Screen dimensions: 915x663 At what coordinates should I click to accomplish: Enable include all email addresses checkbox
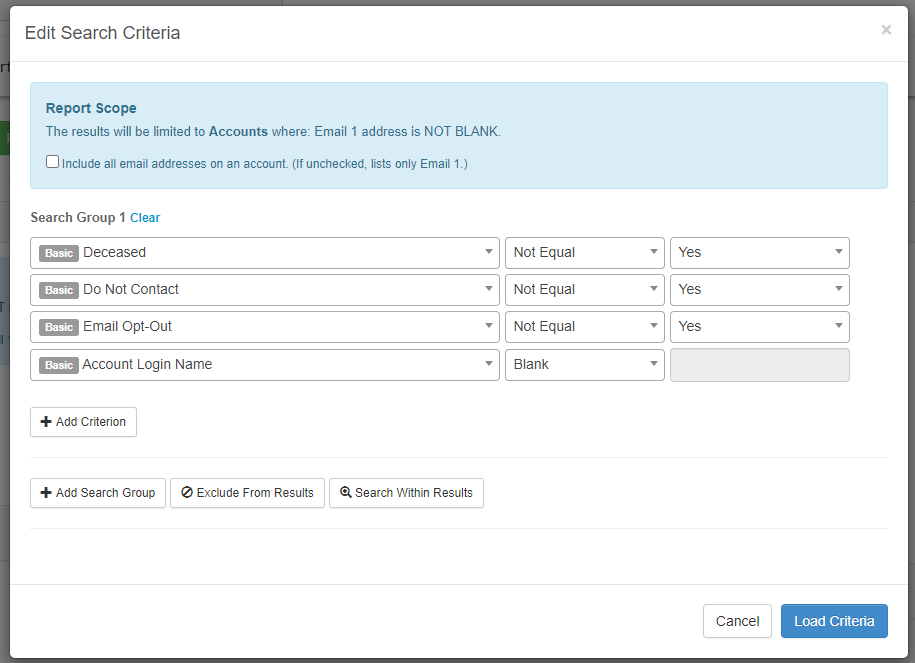coord(53,162)
